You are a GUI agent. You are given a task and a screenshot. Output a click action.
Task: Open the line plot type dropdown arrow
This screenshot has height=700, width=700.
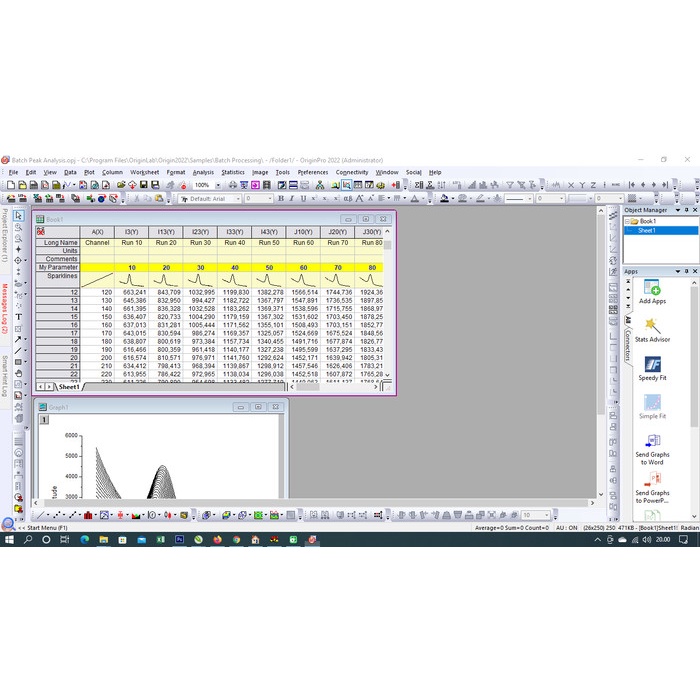point(48,515)
